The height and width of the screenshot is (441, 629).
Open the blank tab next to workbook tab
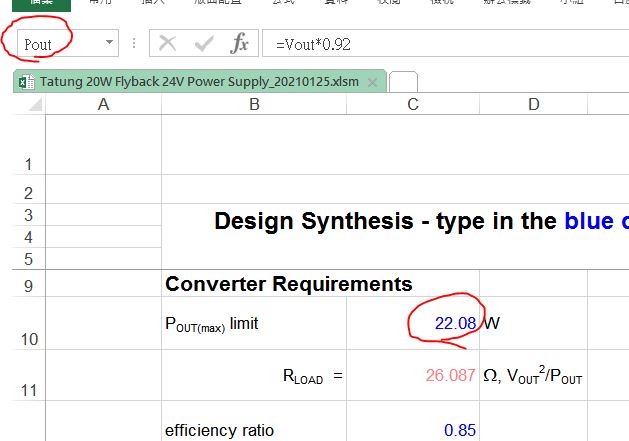[402, 82]
